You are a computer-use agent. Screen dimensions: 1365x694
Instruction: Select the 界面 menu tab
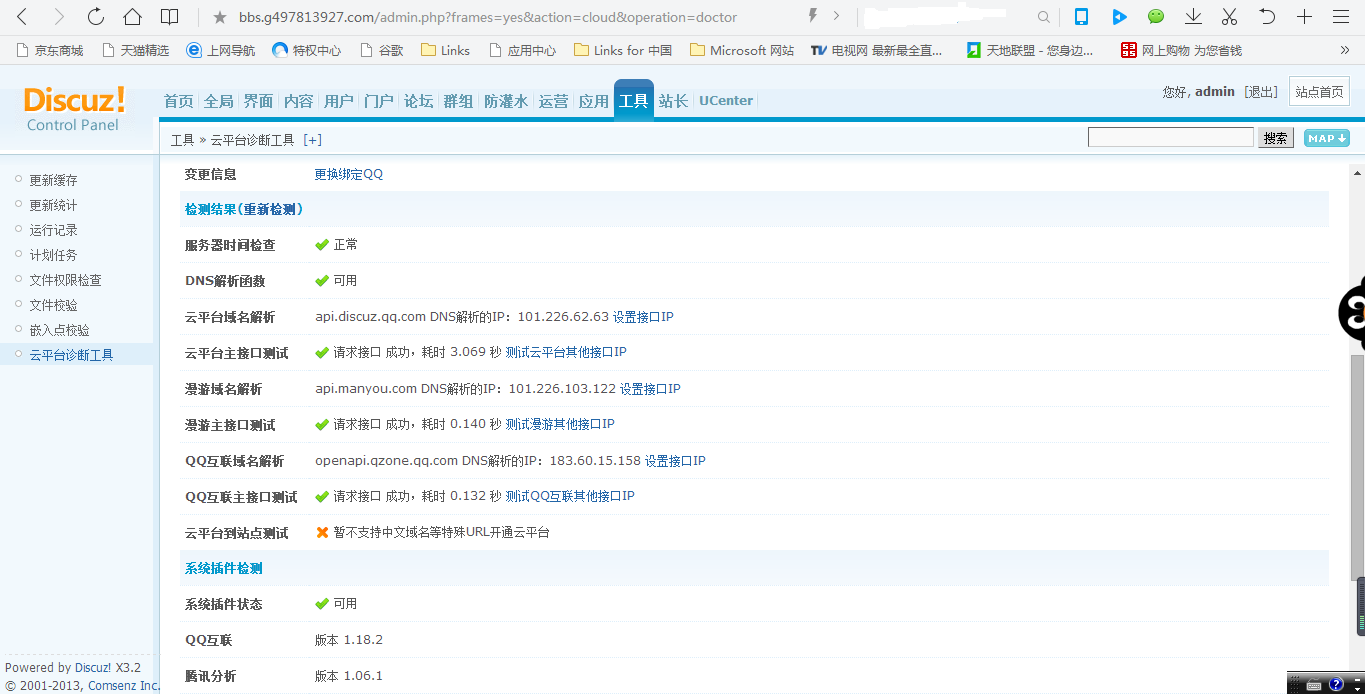259,101
